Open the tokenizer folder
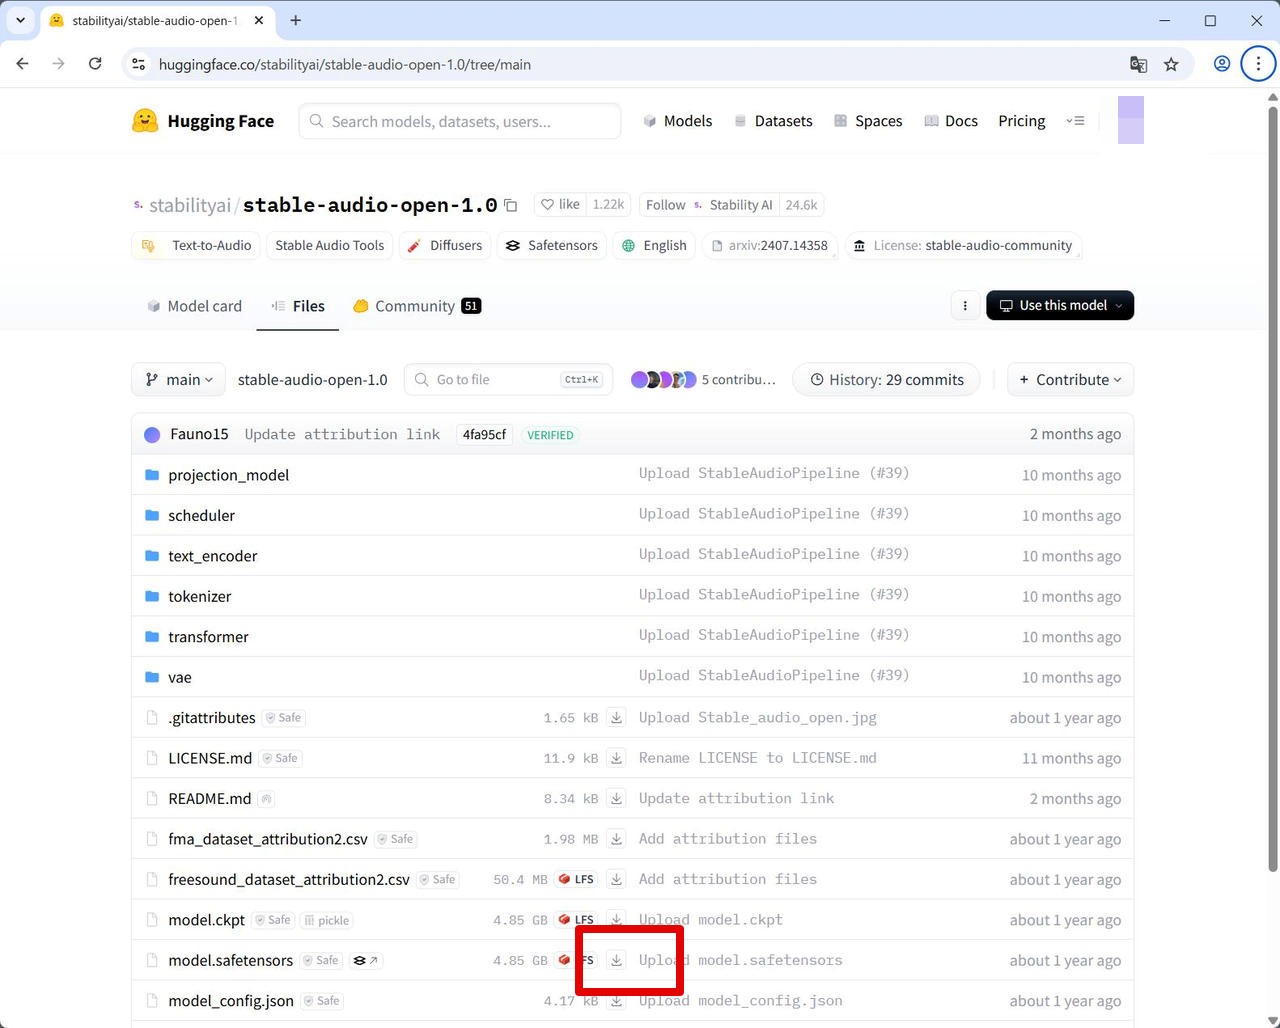This screenshot has width=1280, height=1028. click(x=199, y=596)
